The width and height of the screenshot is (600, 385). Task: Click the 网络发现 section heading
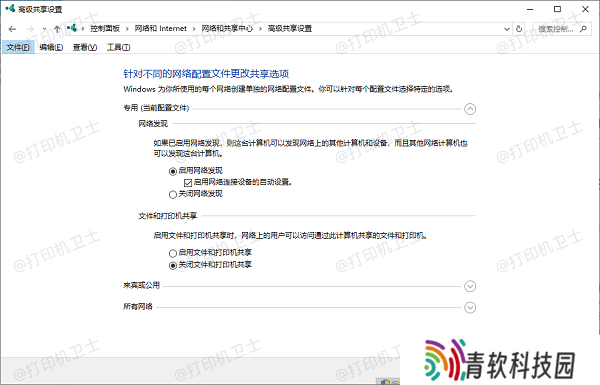tap(153, 124)
